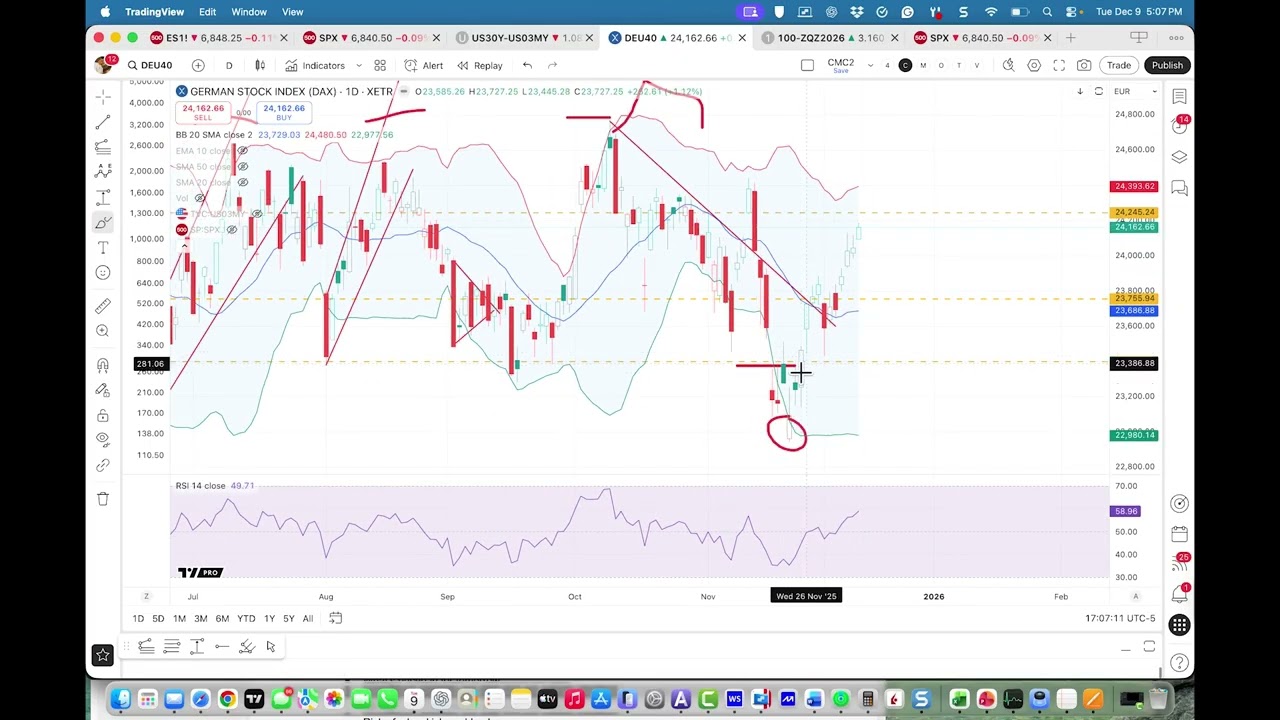This screenshot has height=720, width=1280.
Task: Open the alerts panel
Action: [1180, 125]
